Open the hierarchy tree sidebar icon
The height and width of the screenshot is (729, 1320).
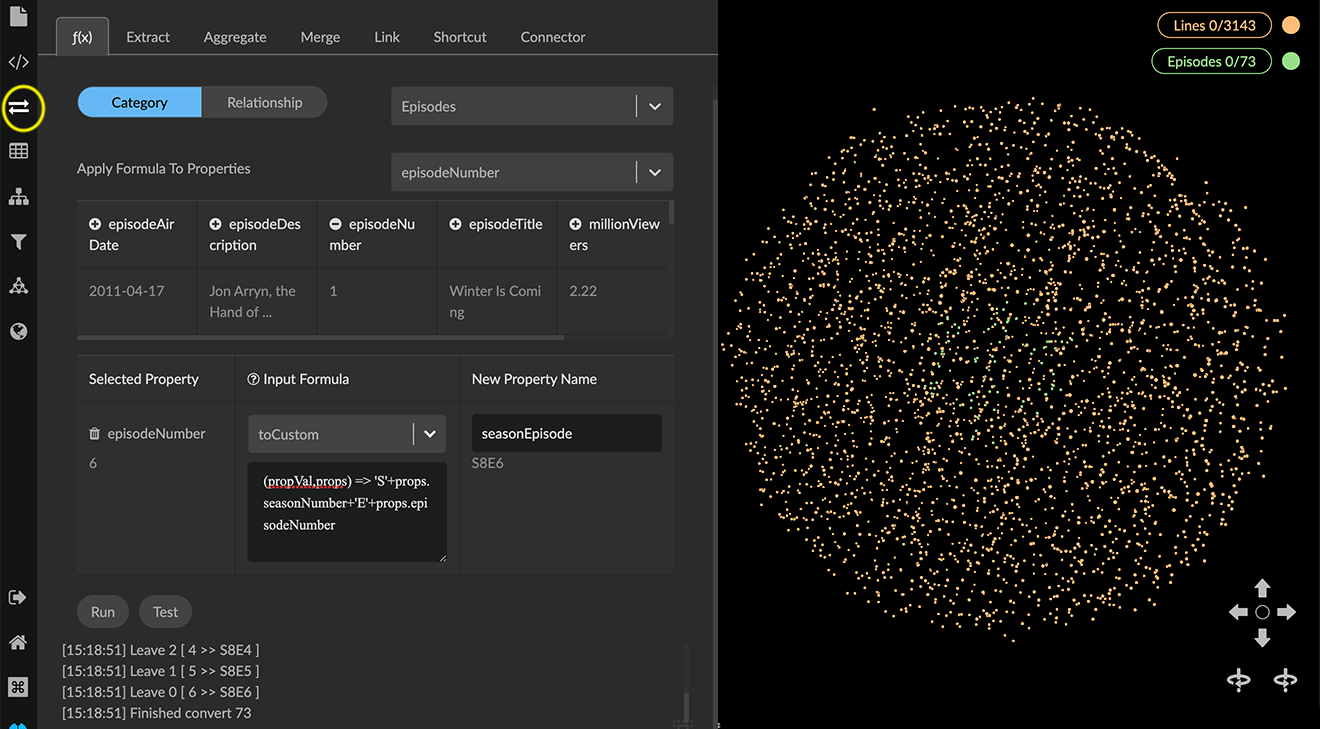tap(18, 197)
